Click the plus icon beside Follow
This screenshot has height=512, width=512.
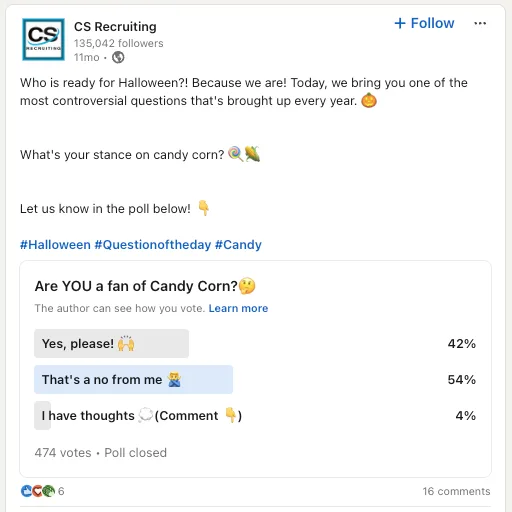tap(400, 23)
